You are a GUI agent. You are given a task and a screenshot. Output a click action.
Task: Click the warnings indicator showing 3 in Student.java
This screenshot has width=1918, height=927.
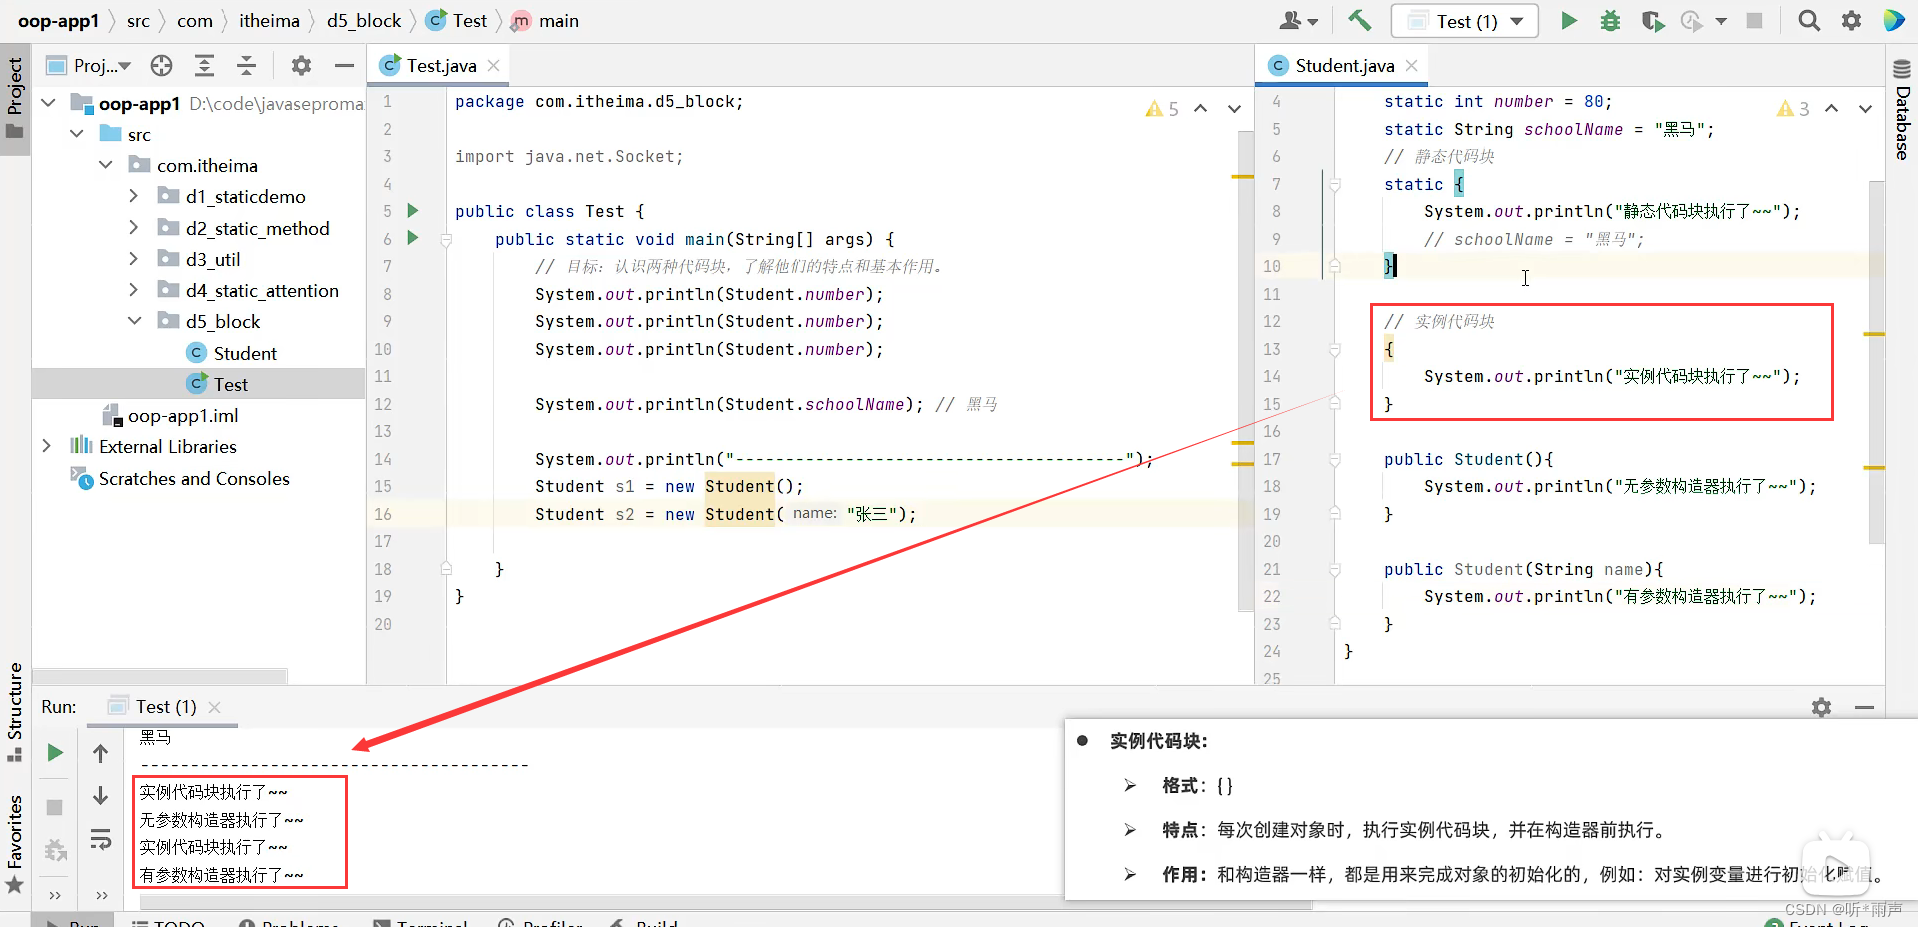click(1793, 108)
